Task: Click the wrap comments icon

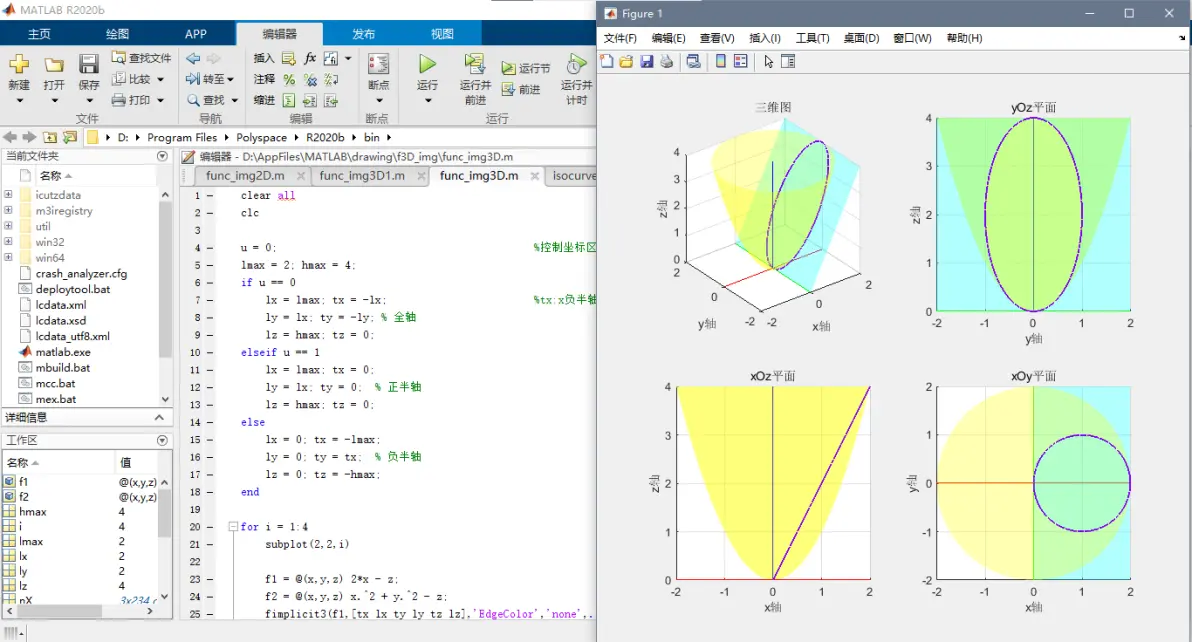Action: point(331,80)
